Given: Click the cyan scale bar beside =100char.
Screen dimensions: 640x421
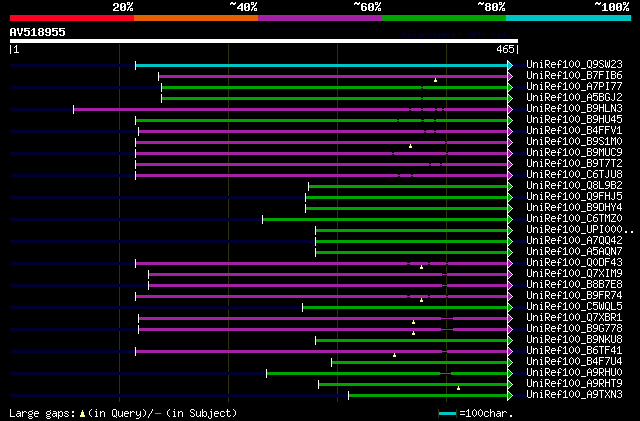Looking at the screenshot, I should [447, 414].
